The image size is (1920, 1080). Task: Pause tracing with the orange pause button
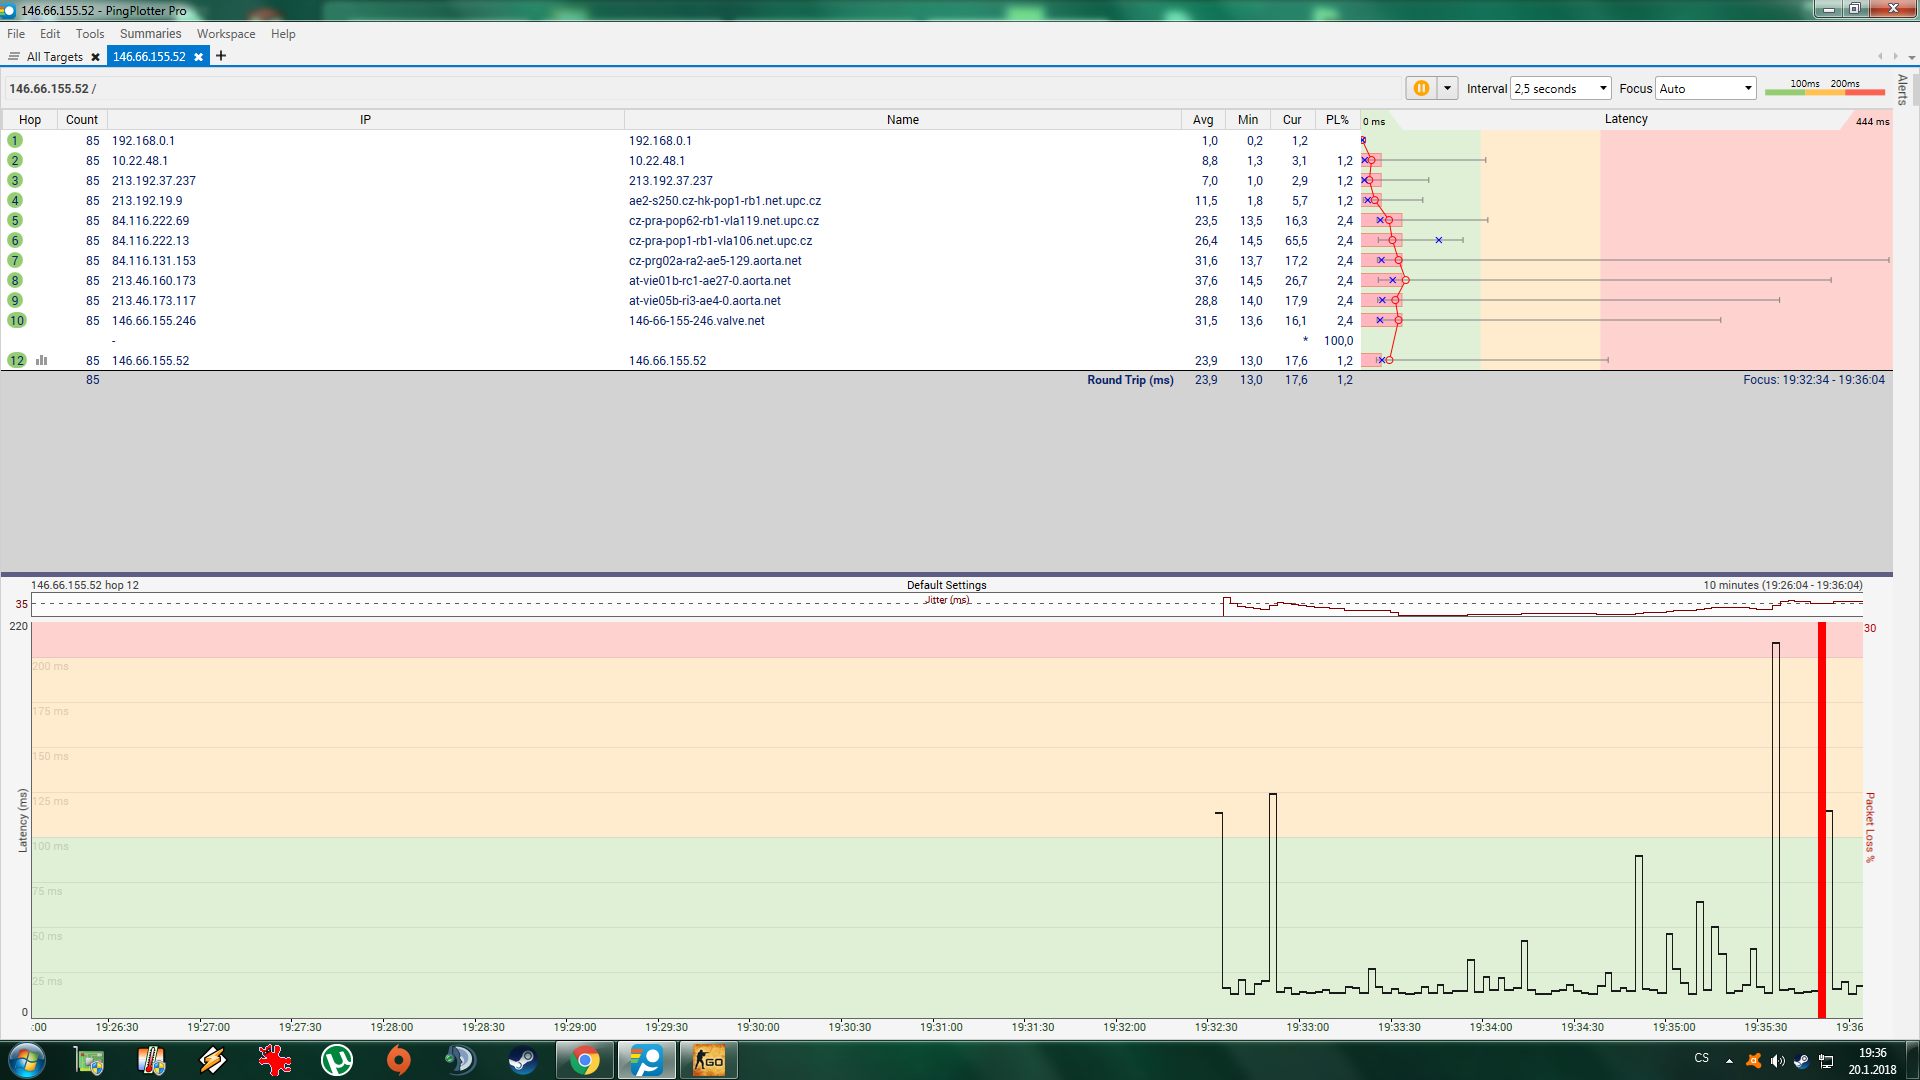click(x=1420, y=88)
